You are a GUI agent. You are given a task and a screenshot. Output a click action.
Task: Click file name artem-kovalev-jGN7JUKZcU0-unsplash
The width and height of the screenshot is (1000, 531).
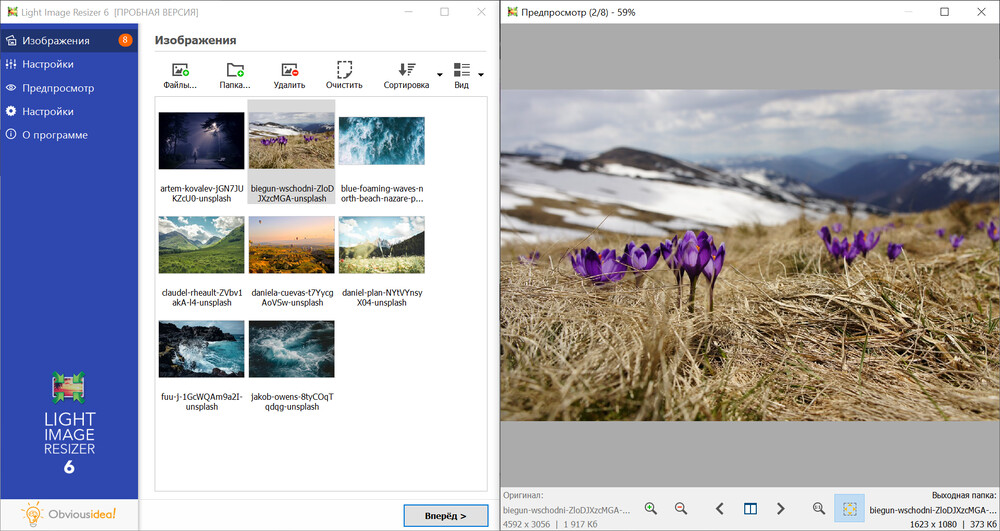point(201,193)
